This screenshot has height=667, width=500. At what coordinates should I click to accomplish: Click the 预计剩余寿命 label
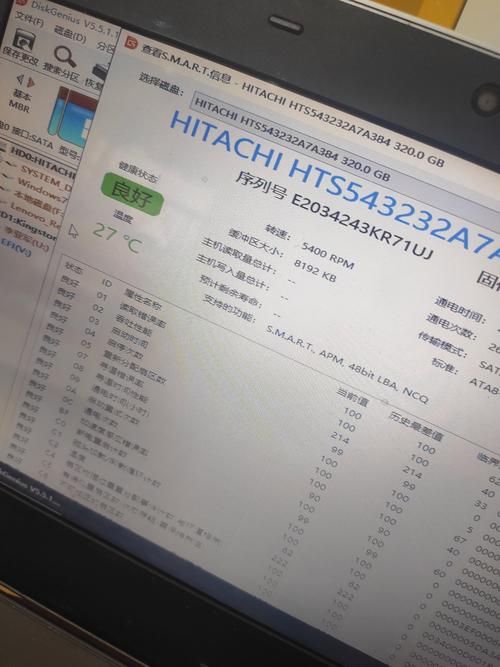(x=230, y=290)
